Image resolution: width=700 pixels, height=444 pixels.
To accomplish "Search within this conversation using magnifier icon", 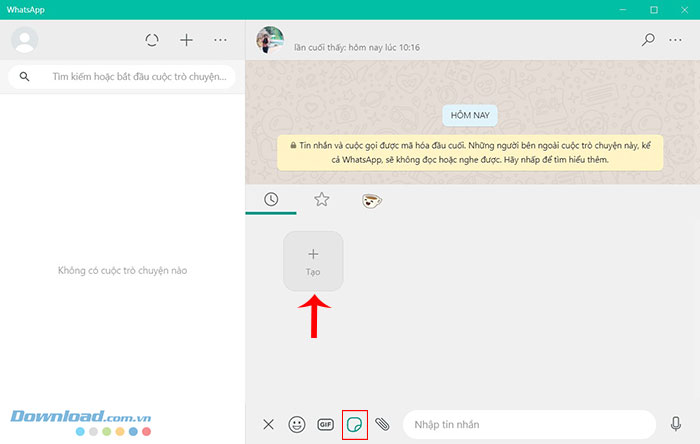I will (x=648, y=40).
